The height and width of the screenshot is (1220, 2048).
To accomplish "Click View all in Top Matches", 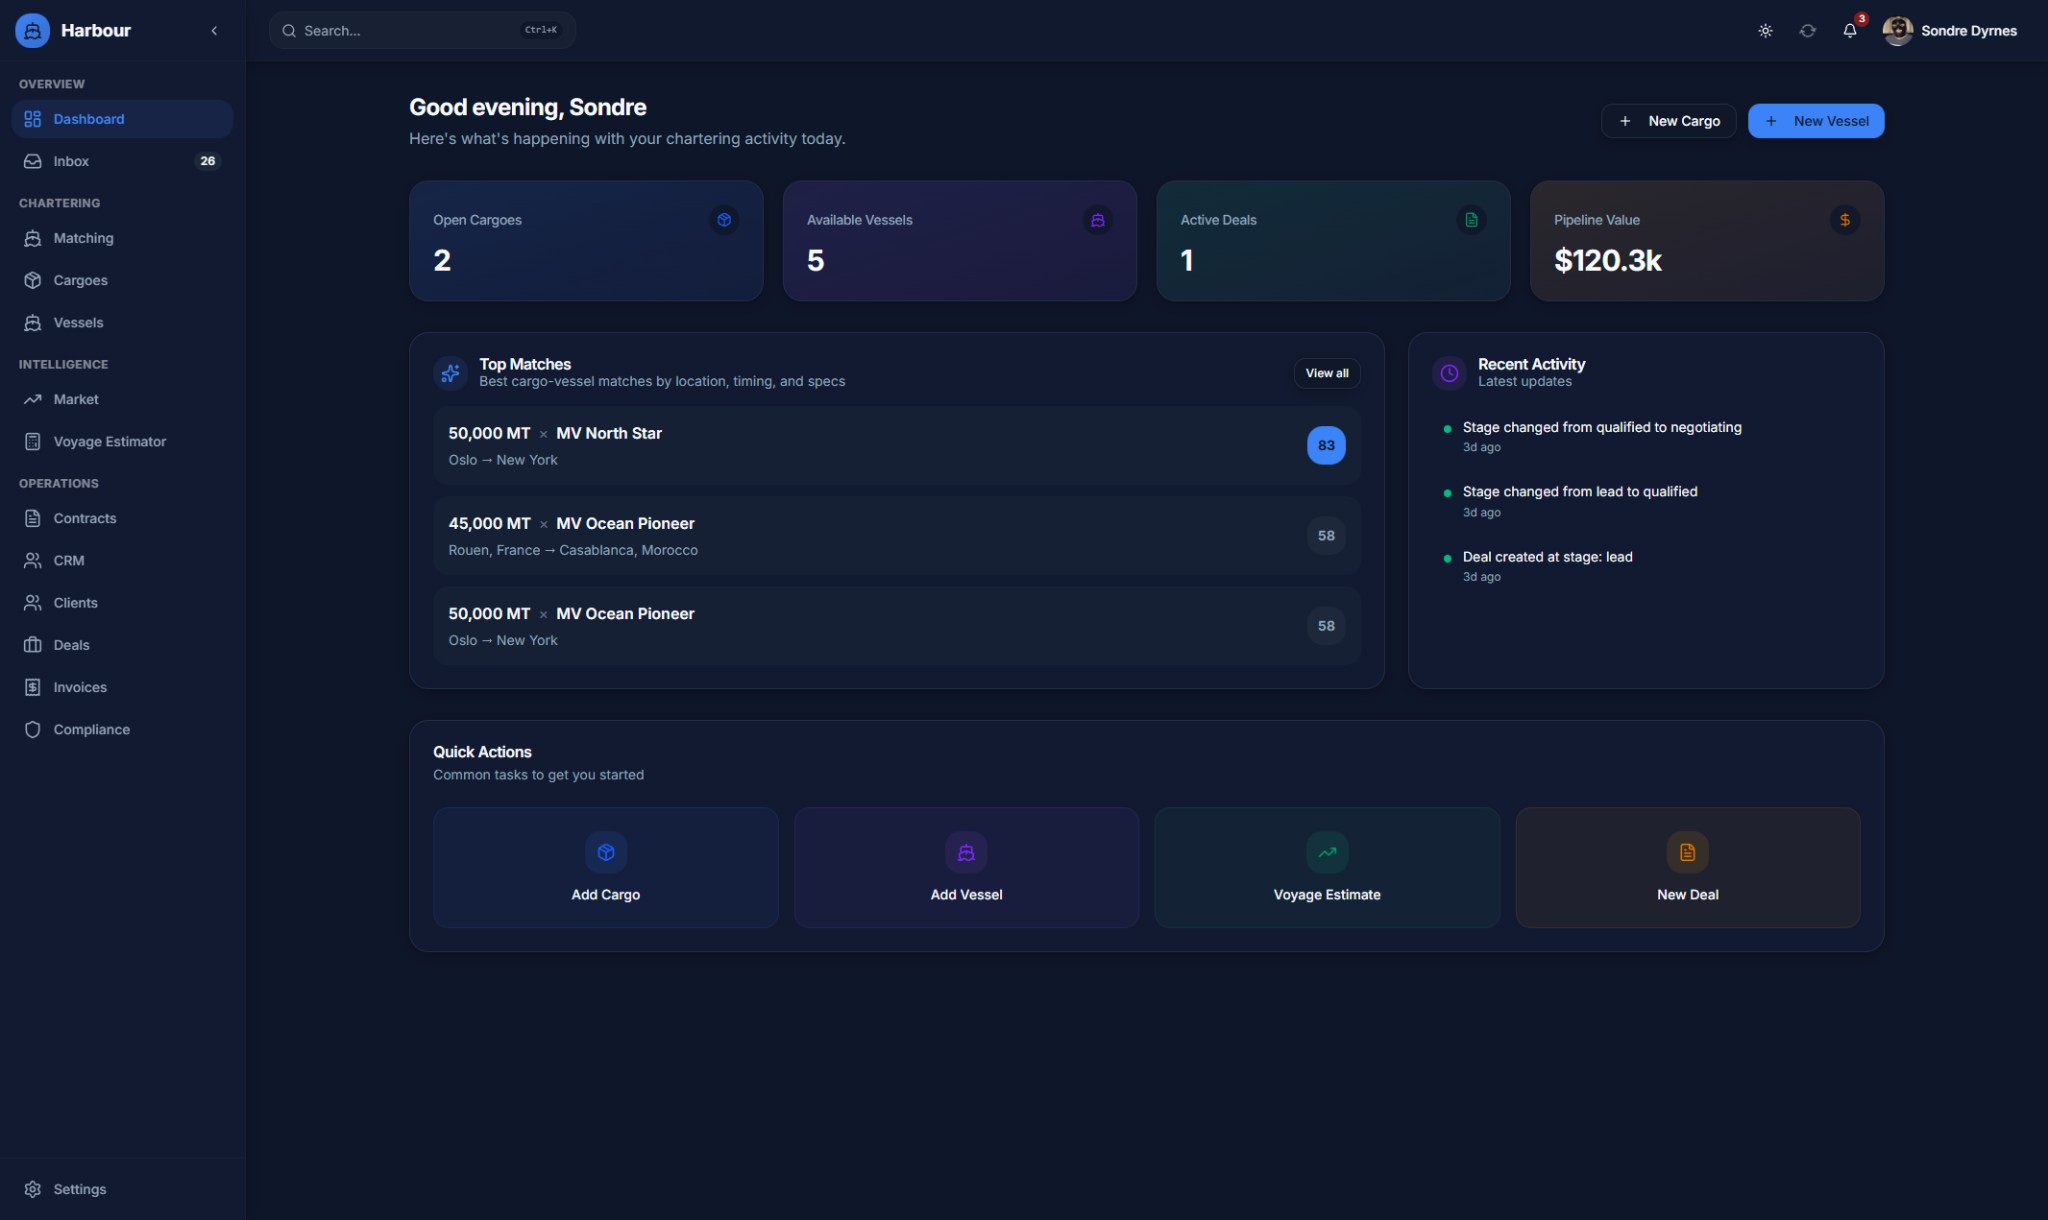I will (1326, 373).
